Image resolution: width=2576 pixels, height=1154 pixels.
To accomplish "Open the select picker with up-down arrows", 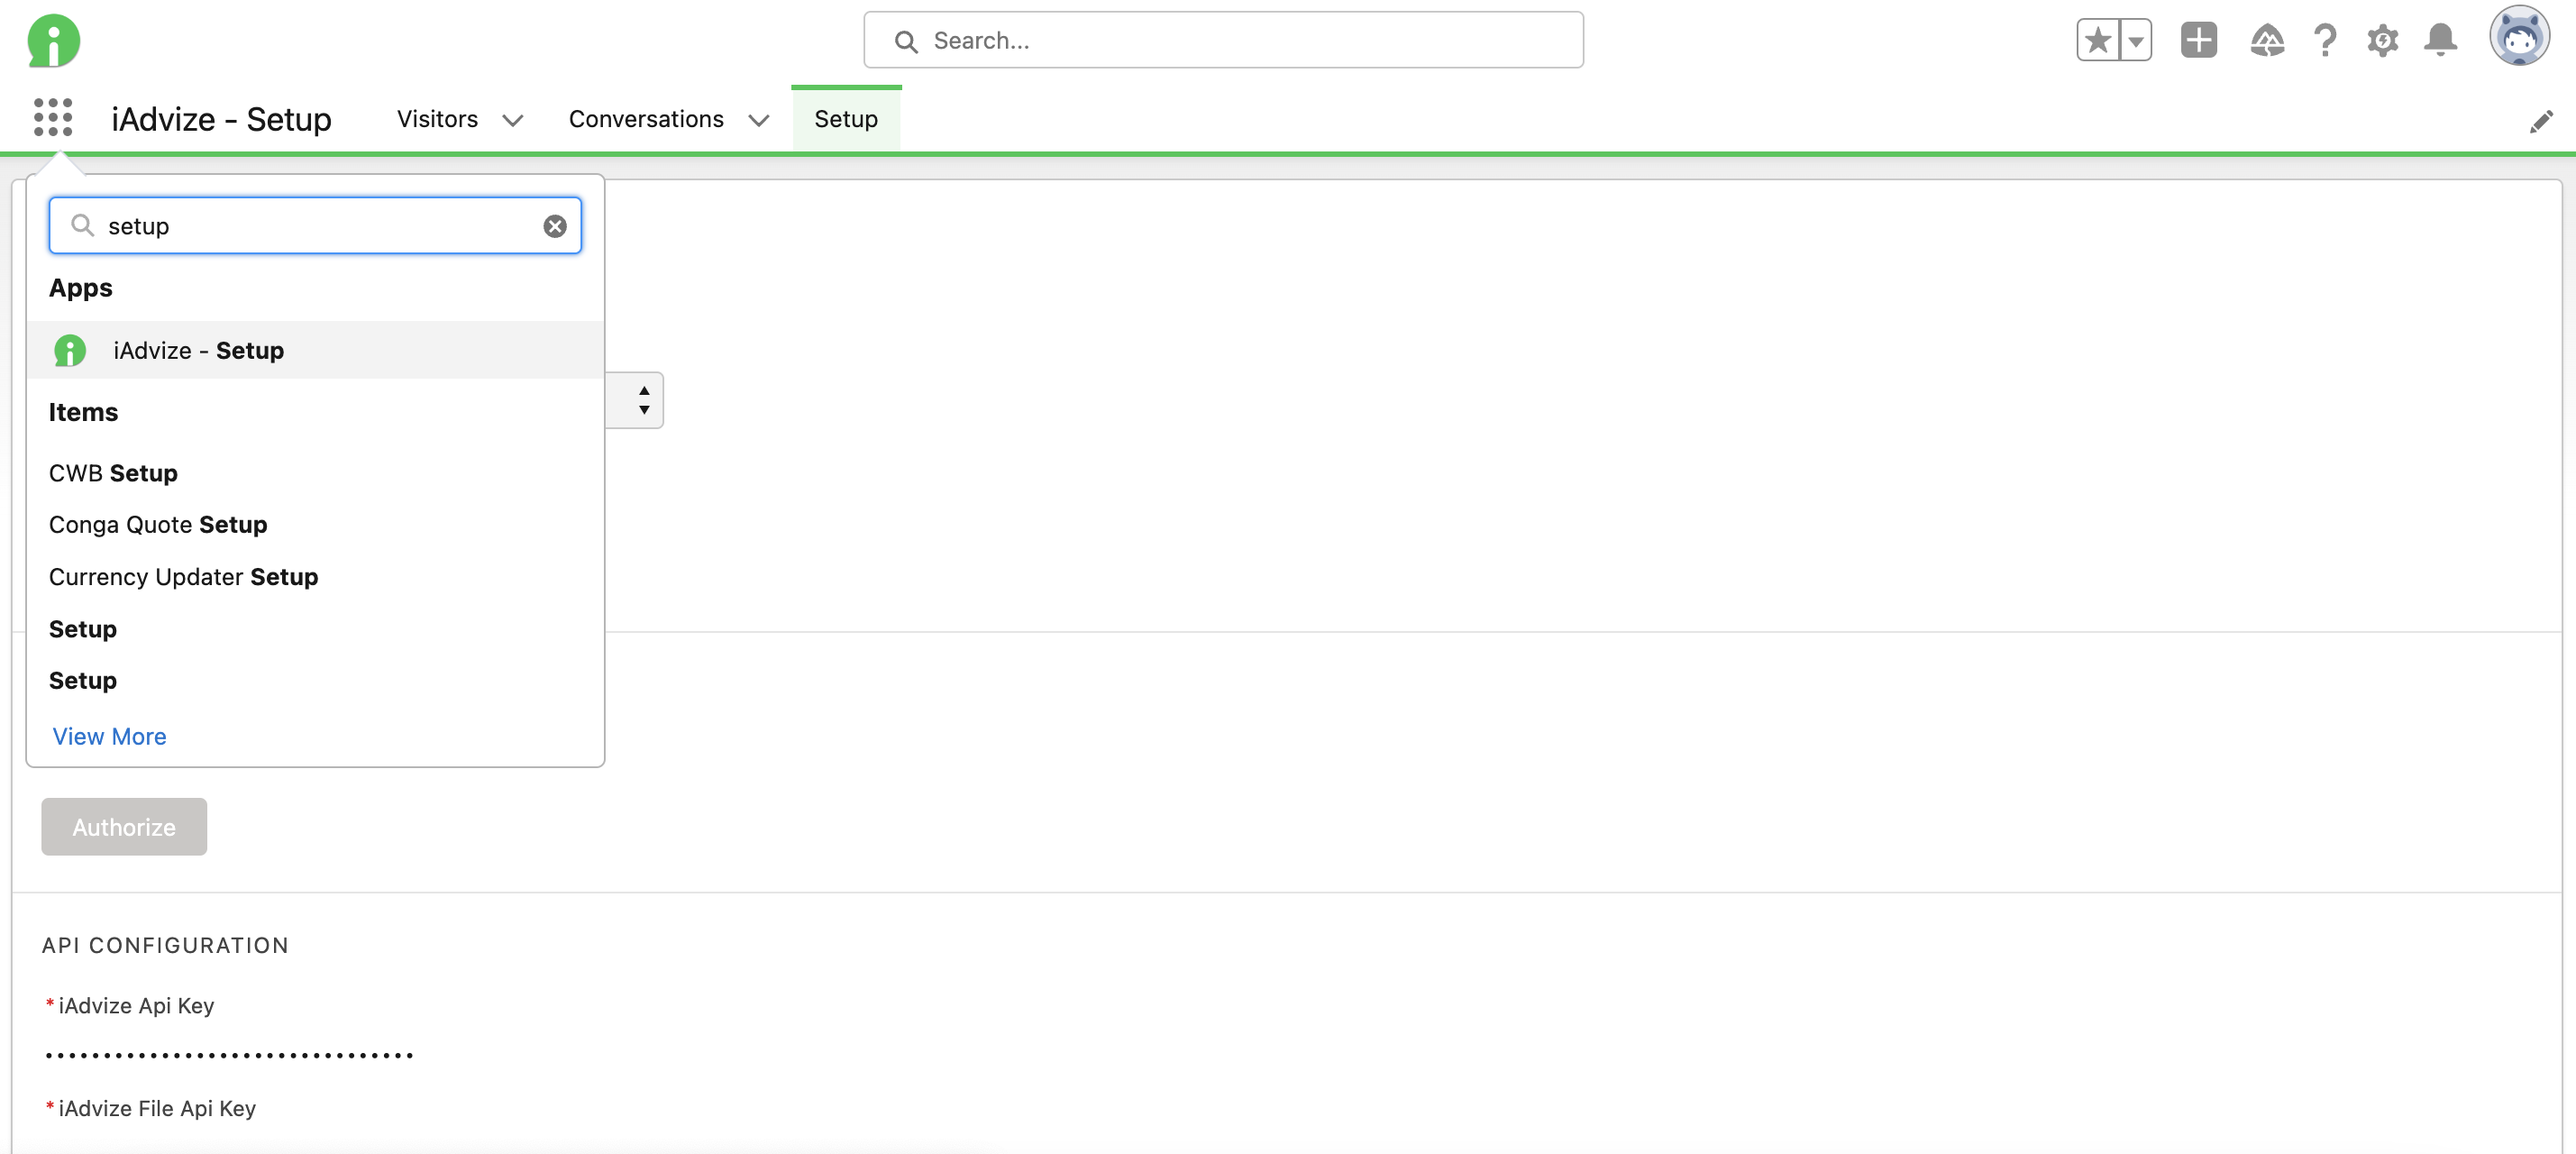I will click(636, 401).
